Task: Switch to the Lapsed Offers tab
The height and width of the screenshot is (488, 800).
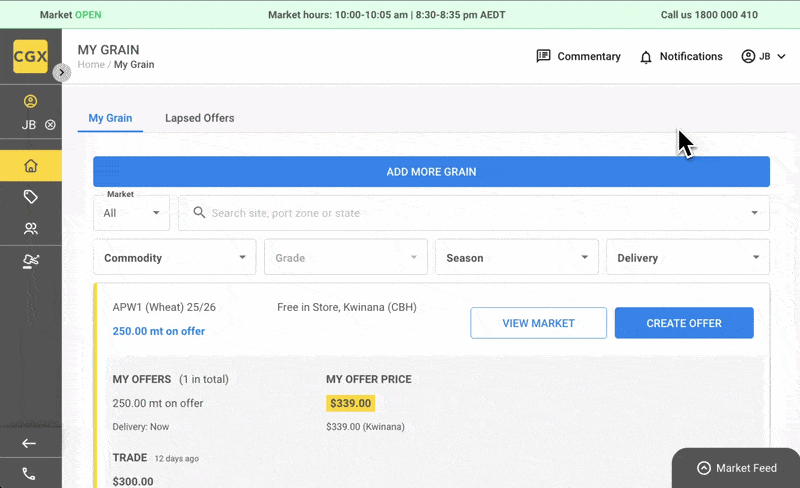Action: [x=199, y=118]
